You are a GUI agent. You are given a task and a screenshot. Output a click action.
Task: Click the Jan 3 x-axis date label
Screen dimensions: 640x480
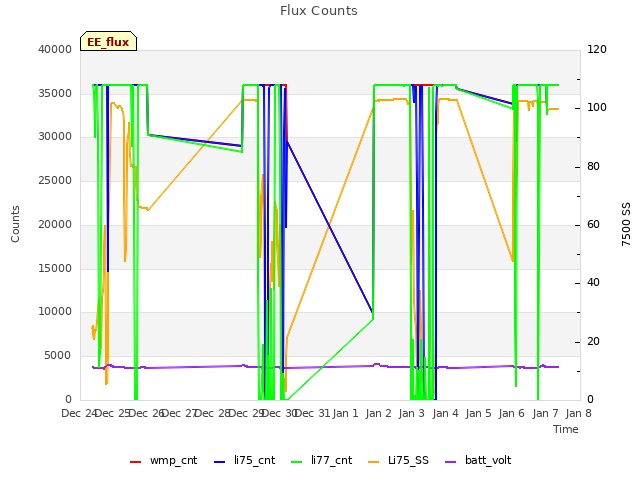click(x=411, y=413)
